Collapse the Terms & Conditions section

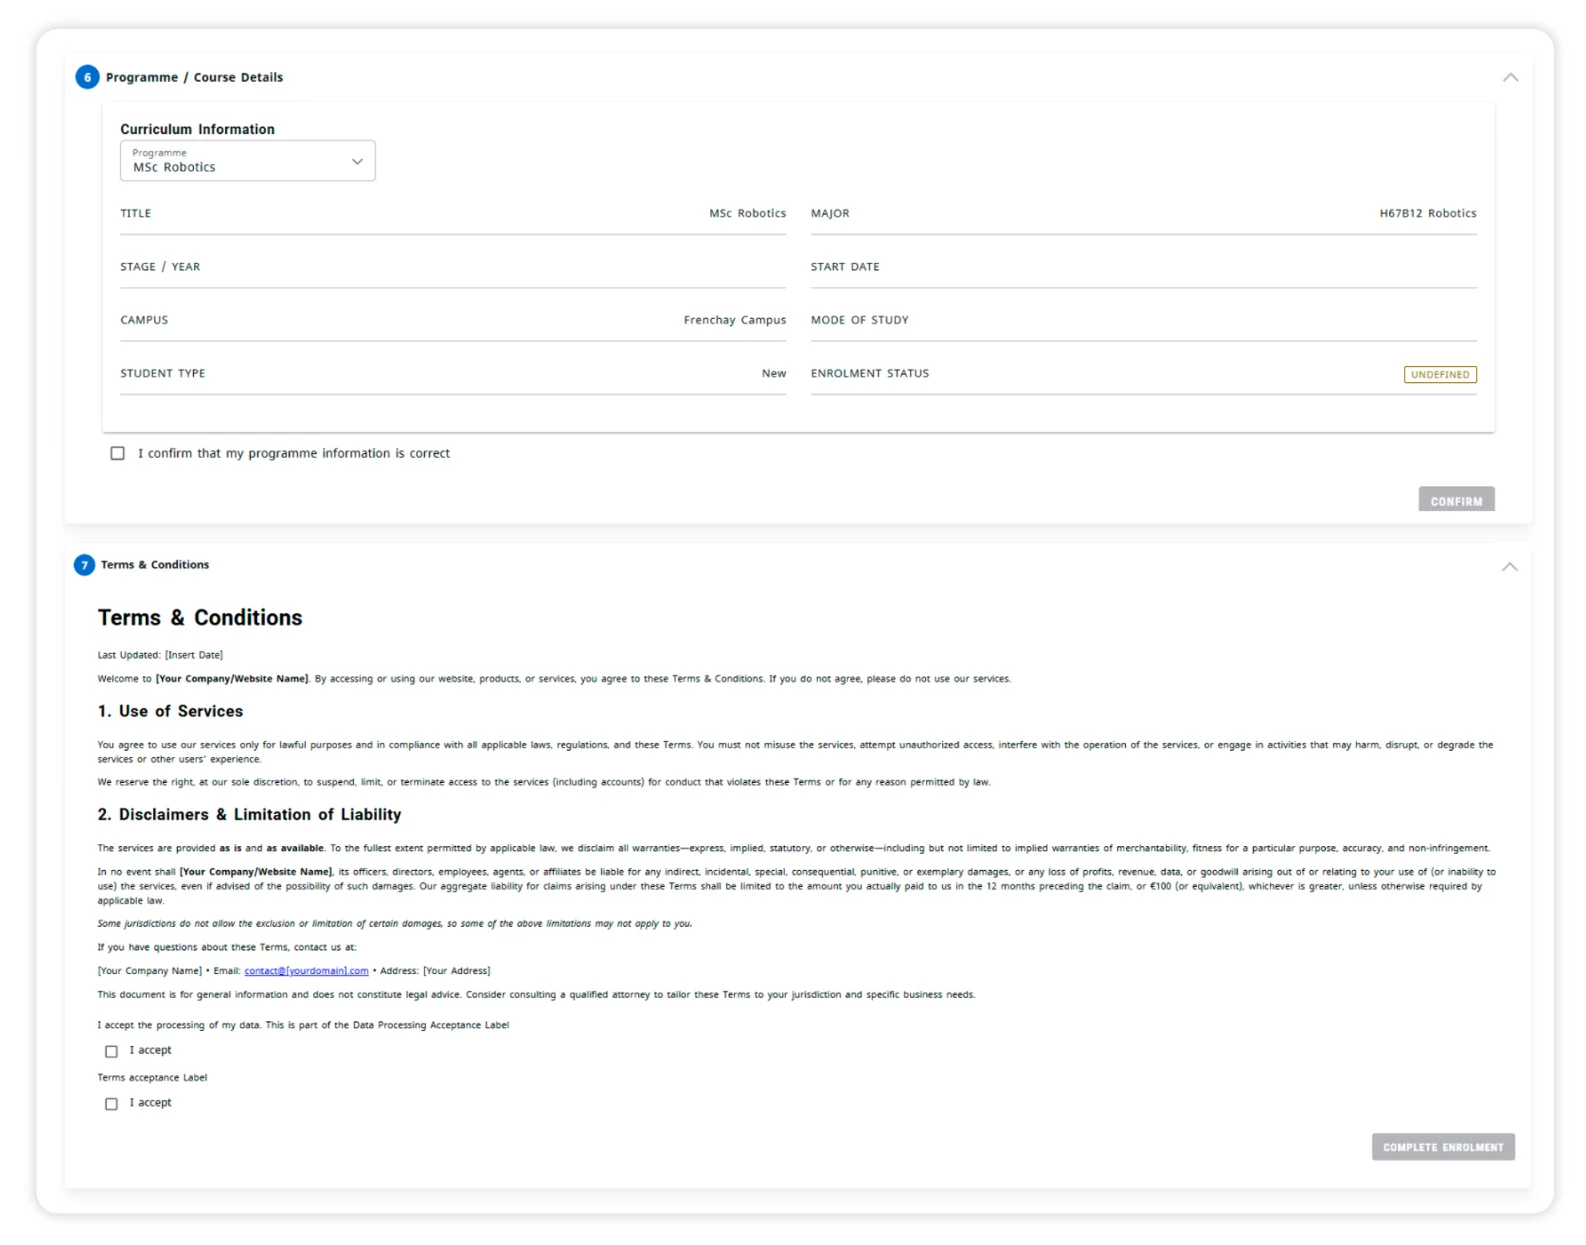pyautogui.click(x=1509, y=566)
